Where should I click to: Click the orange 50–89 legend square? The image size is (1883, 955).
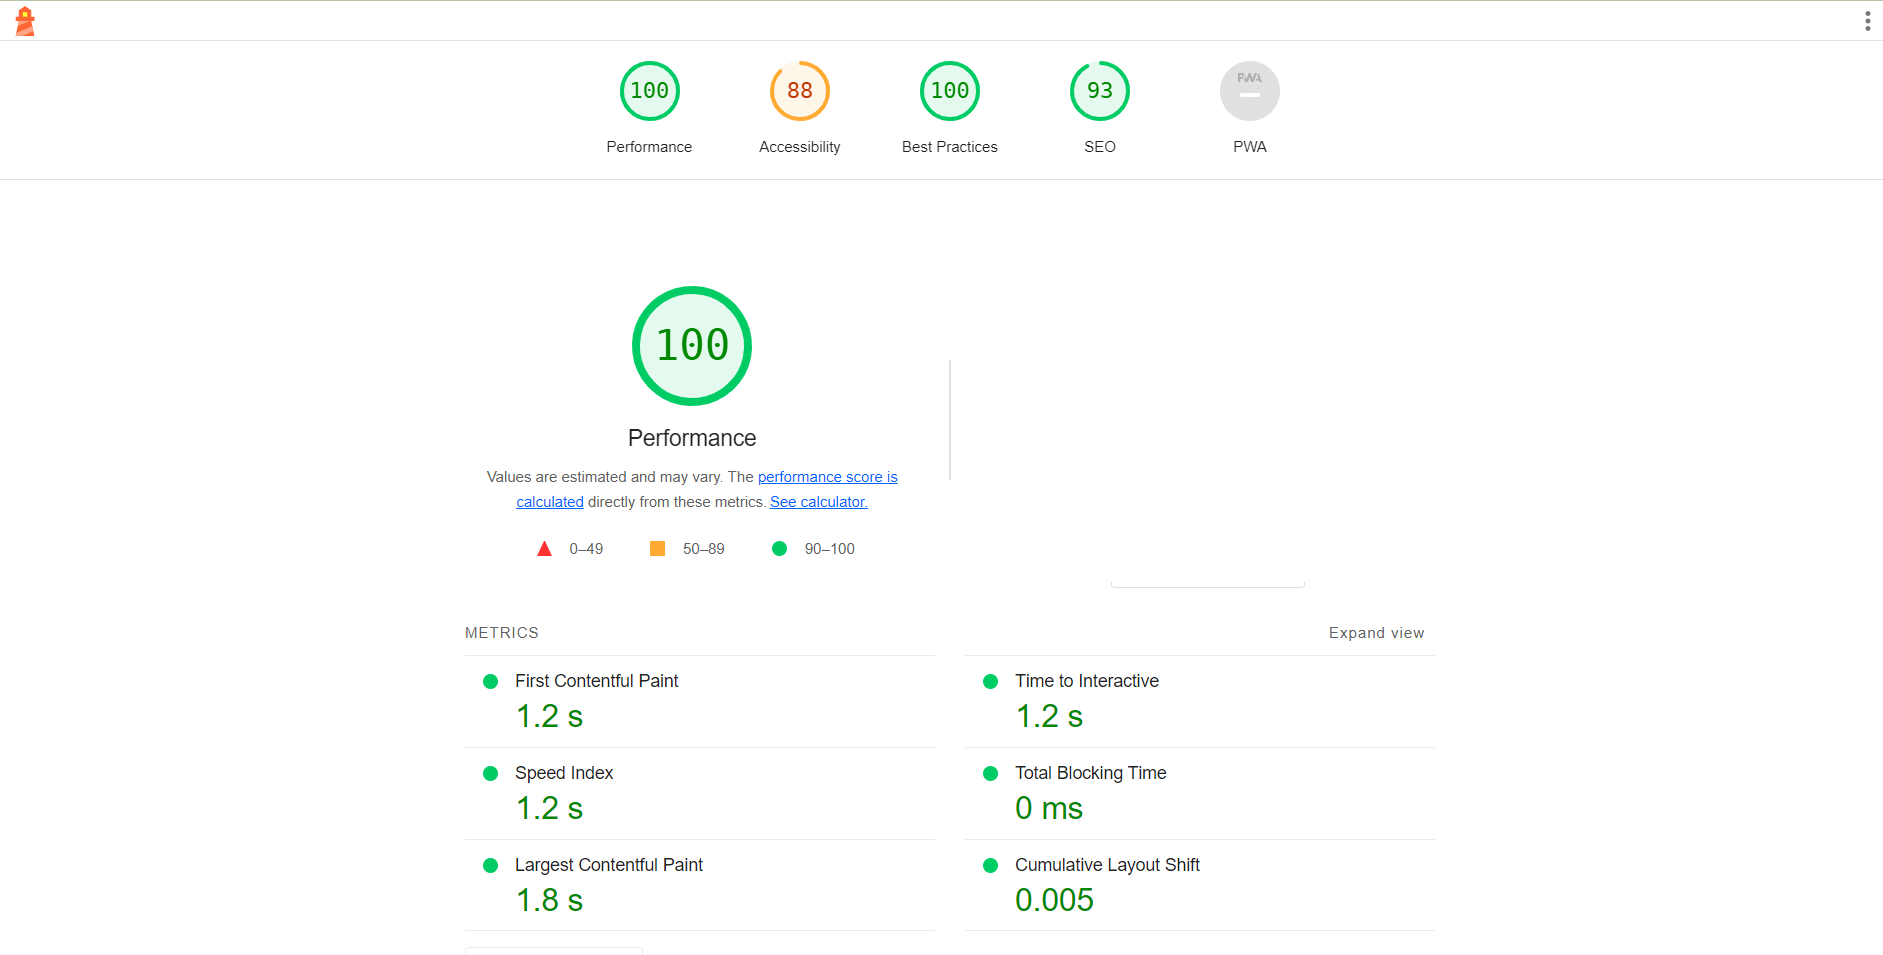point(657,548)
